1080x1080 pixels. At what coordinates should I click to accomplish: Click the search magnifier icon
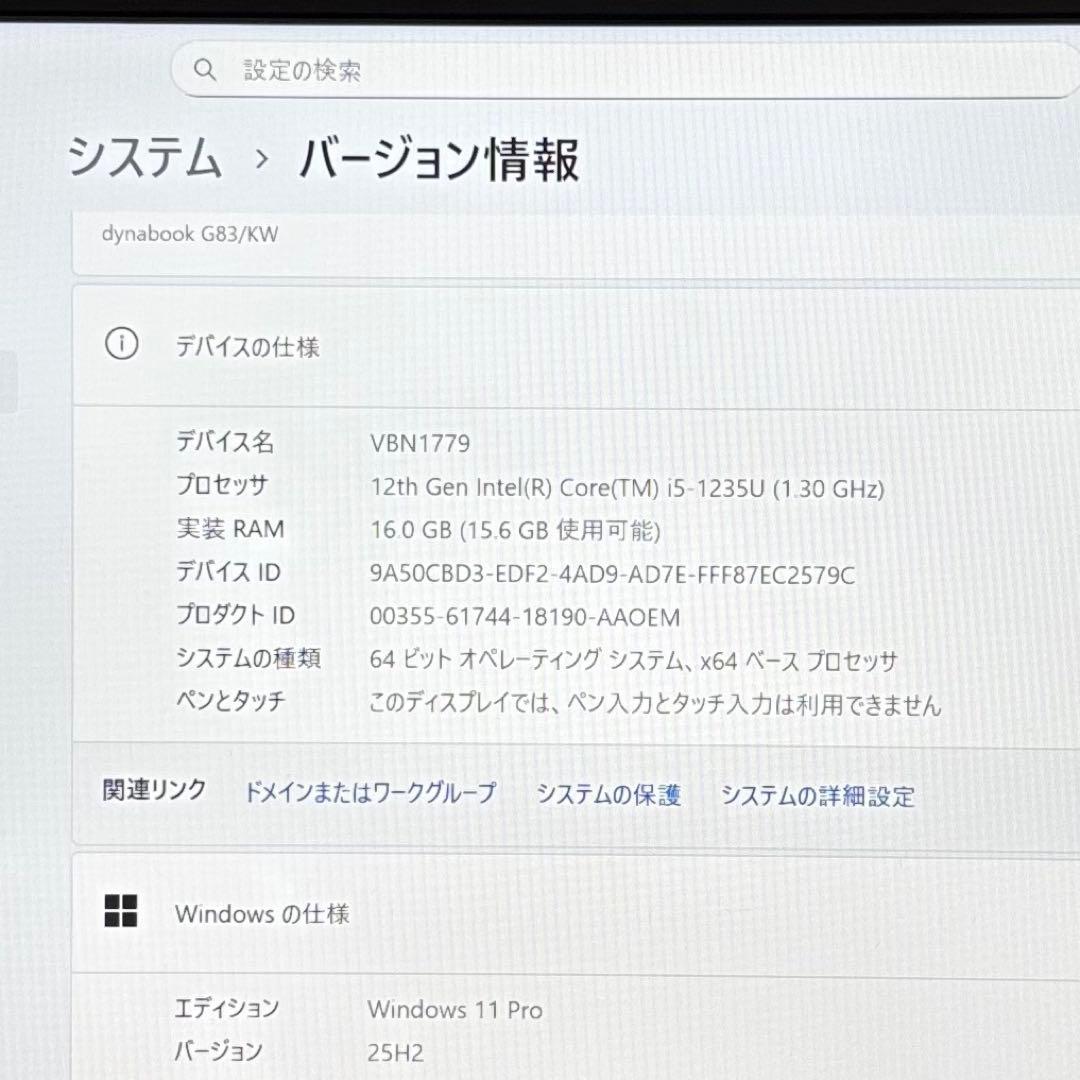pyautogui.click(x=205, y=69)
